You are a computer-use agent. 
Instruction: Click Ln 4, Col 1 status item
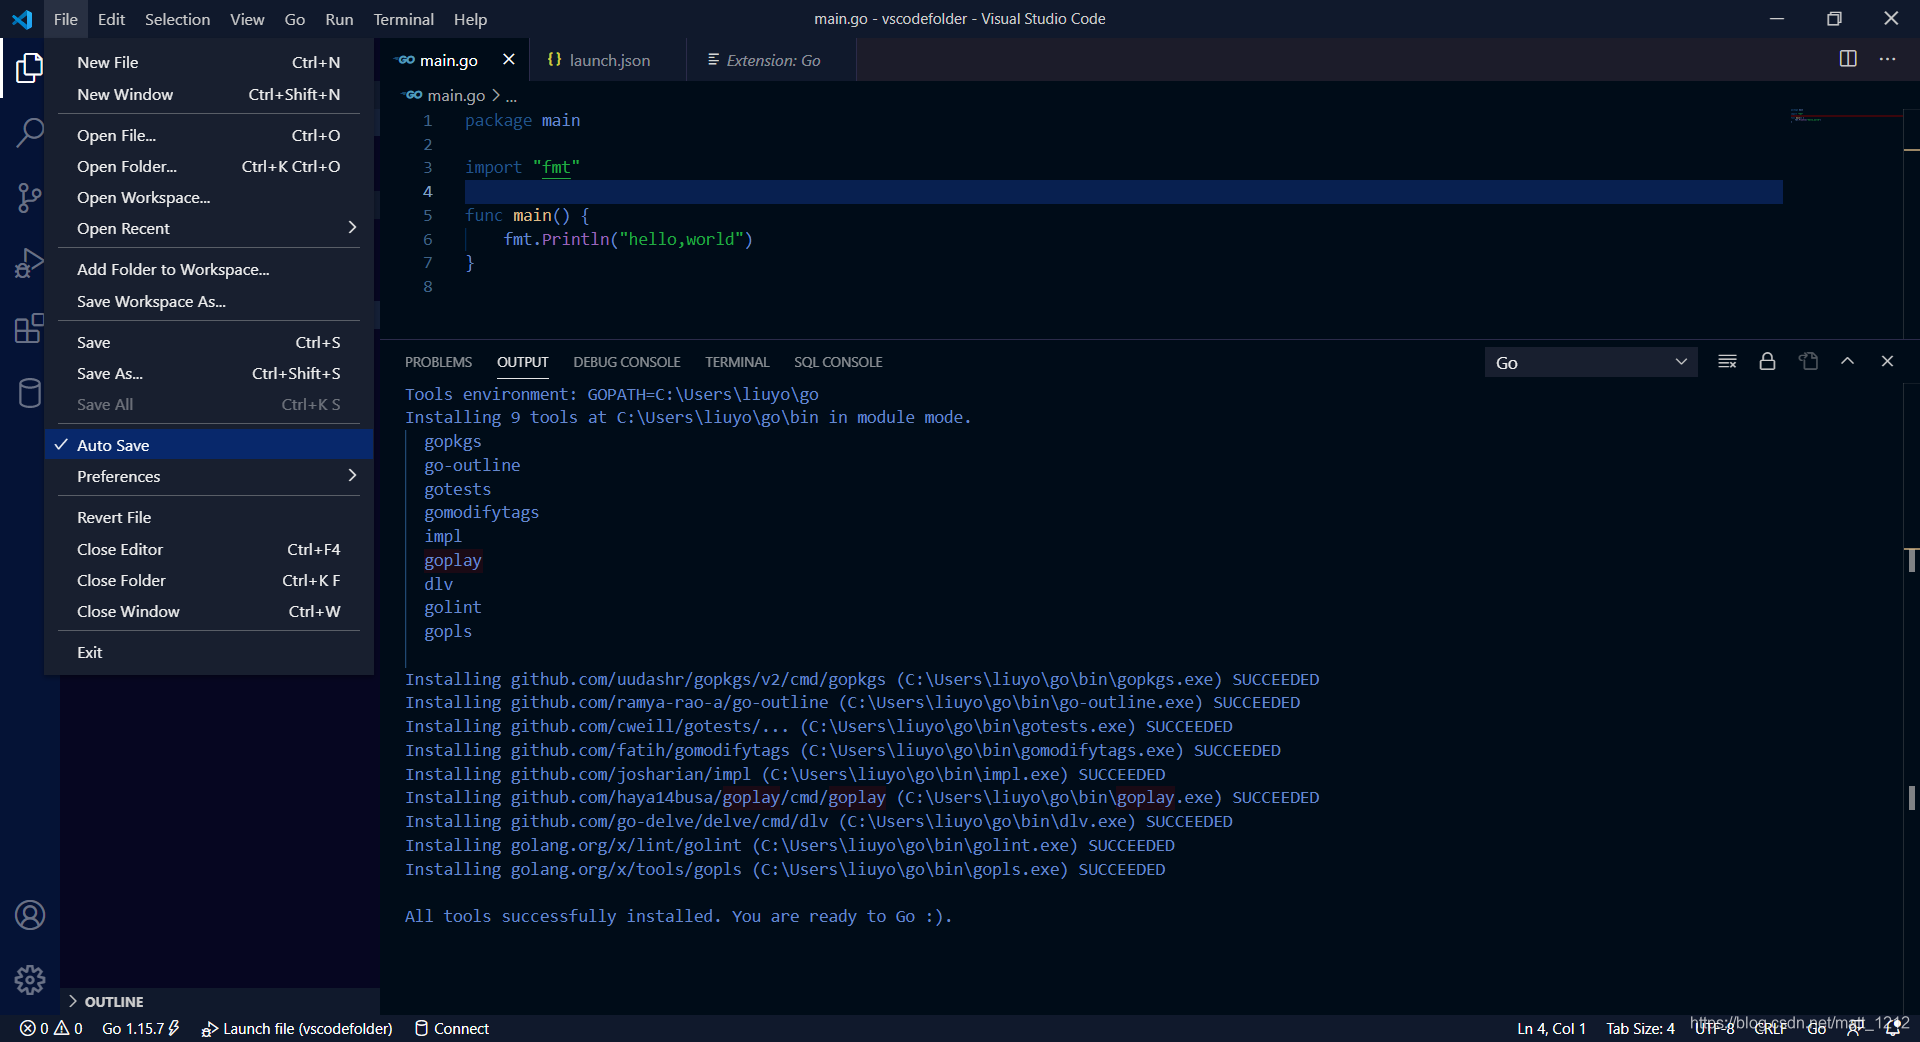[x=1551, y=1028]
